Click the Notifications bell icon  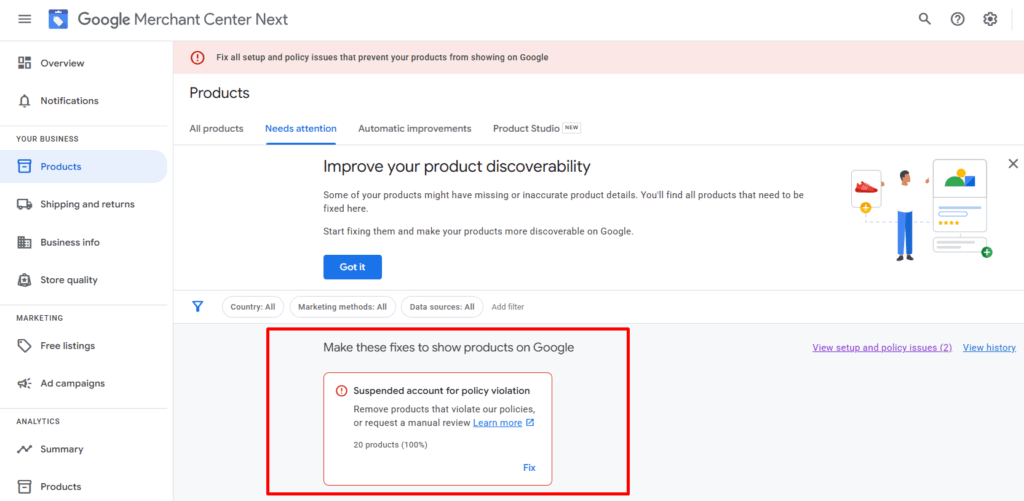(25, 101)
